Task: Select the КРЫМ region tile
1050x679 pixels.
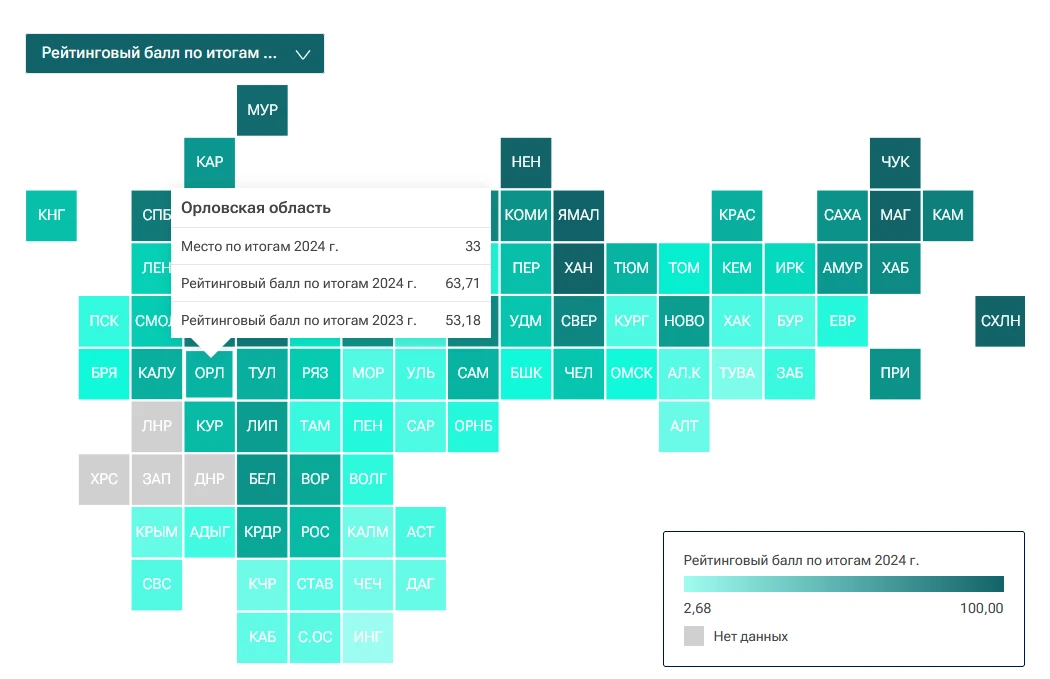Action: coord(157,532)
